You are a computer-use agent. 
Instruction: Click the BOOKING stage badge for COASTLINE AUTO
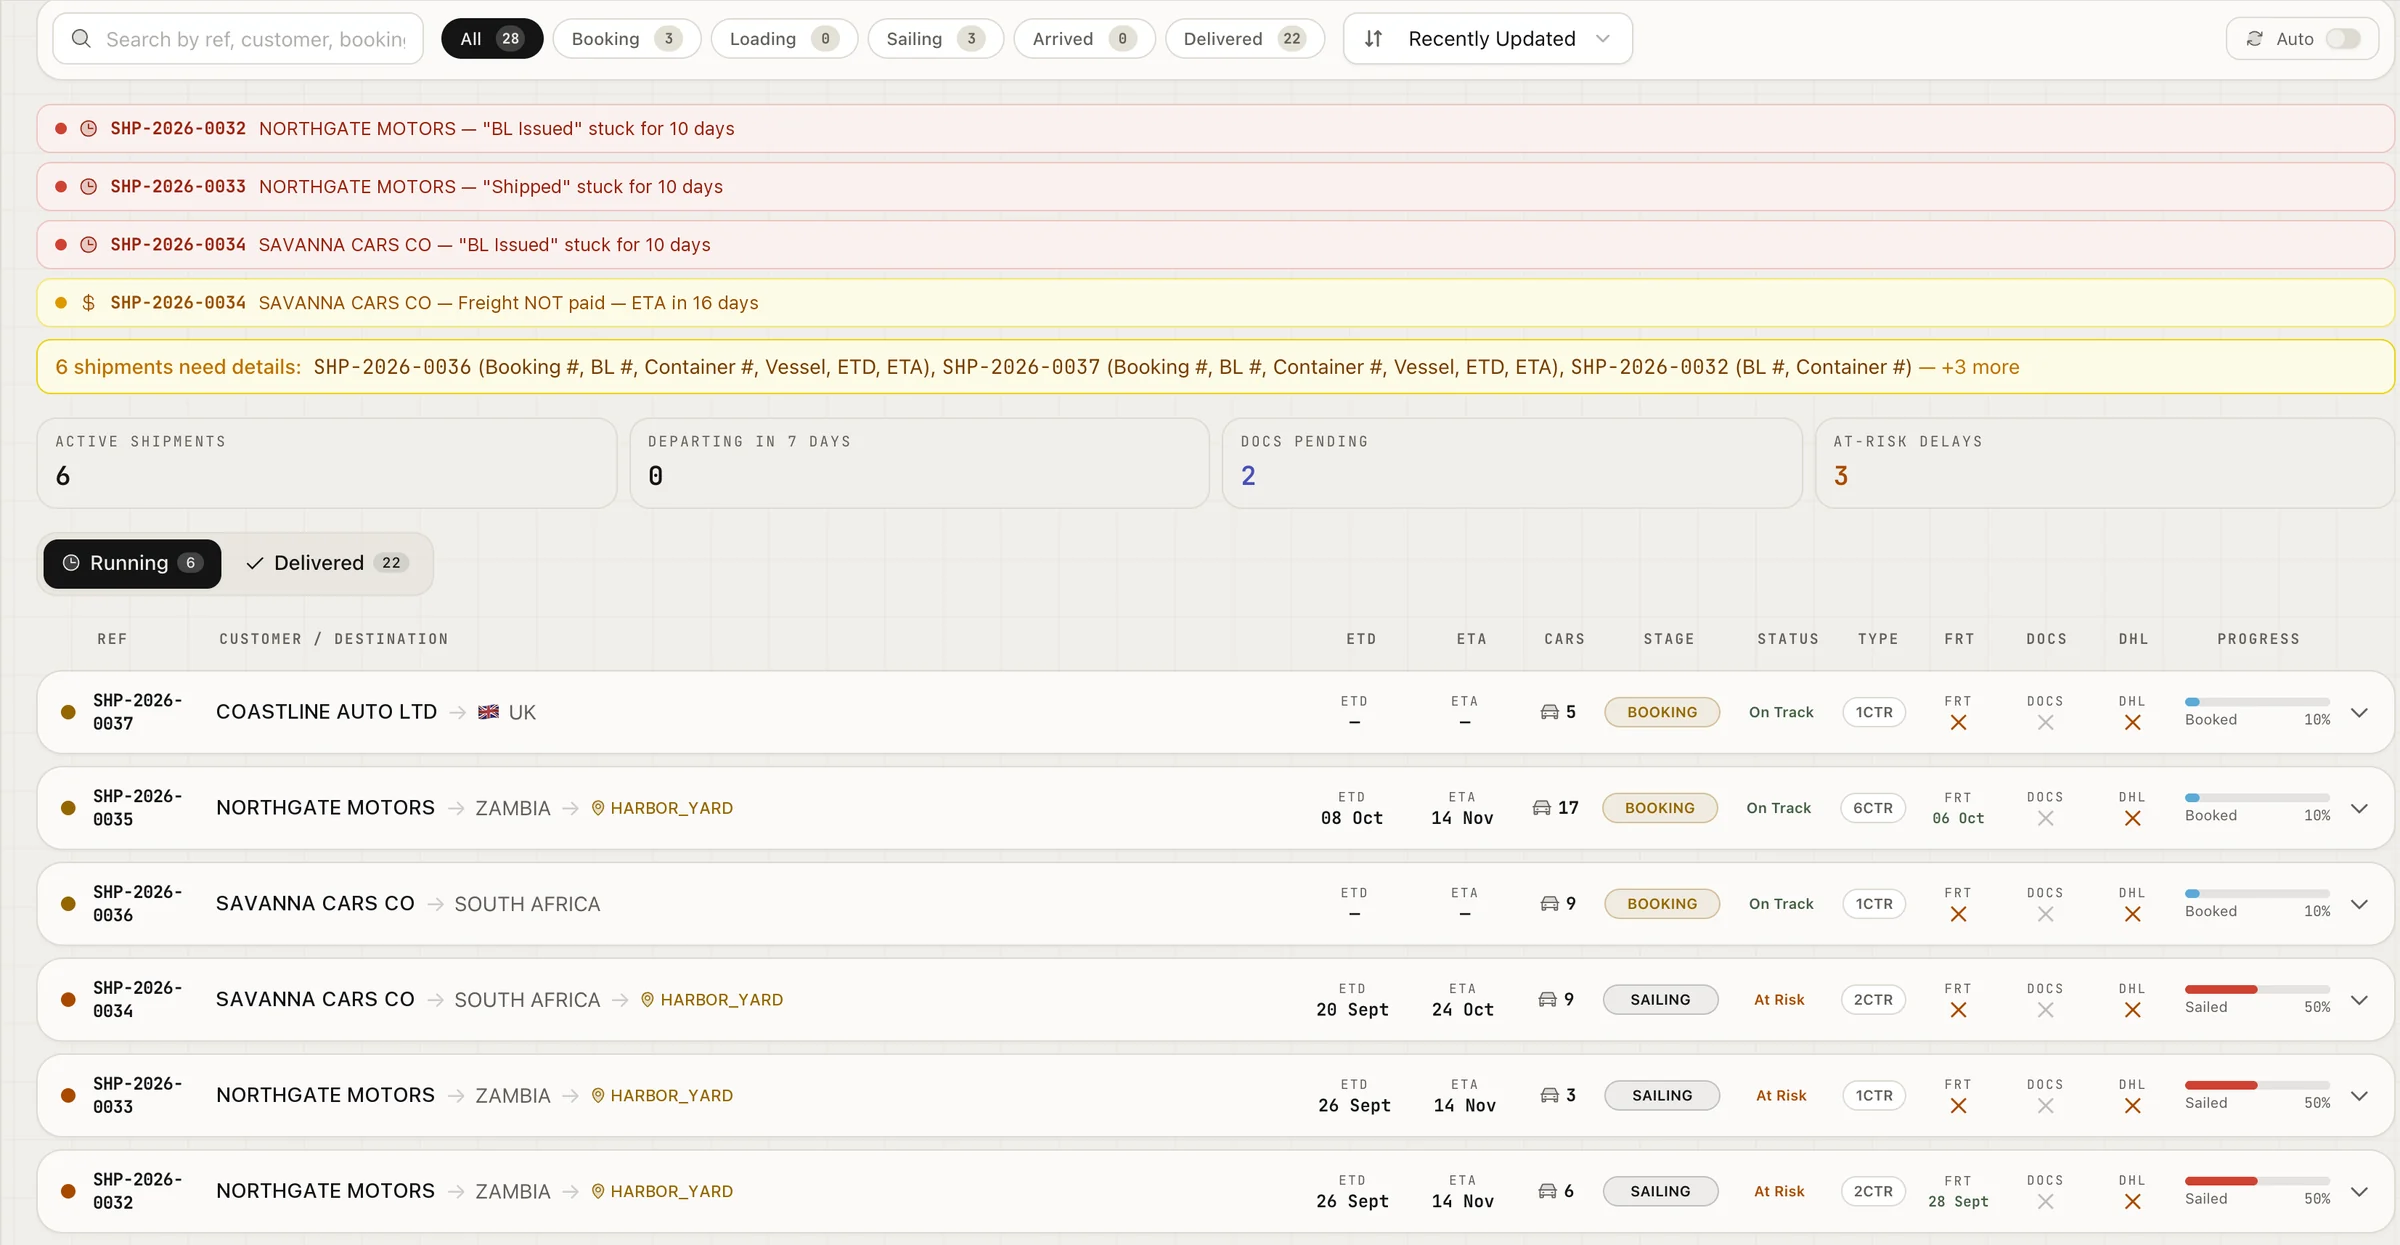click(x=1661, y=712)
